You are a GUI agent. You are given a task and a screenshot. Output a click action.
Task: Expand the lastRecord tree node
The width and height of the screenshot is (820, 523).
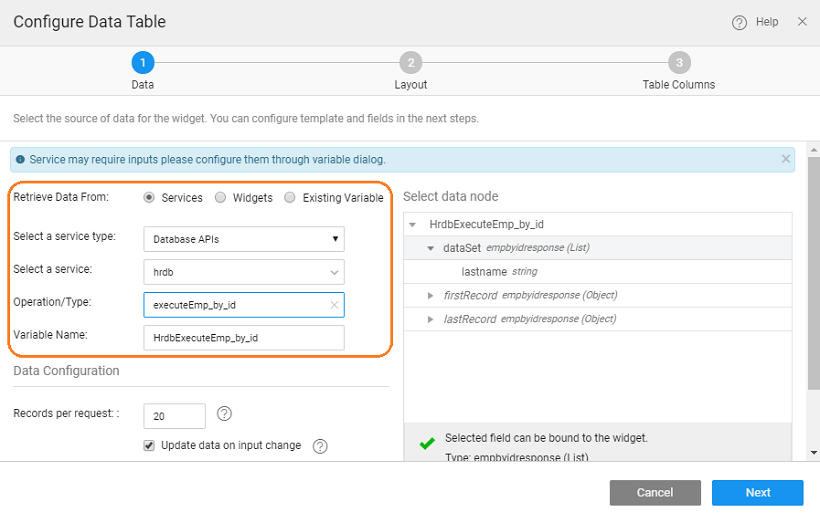[x=431, y=319]
